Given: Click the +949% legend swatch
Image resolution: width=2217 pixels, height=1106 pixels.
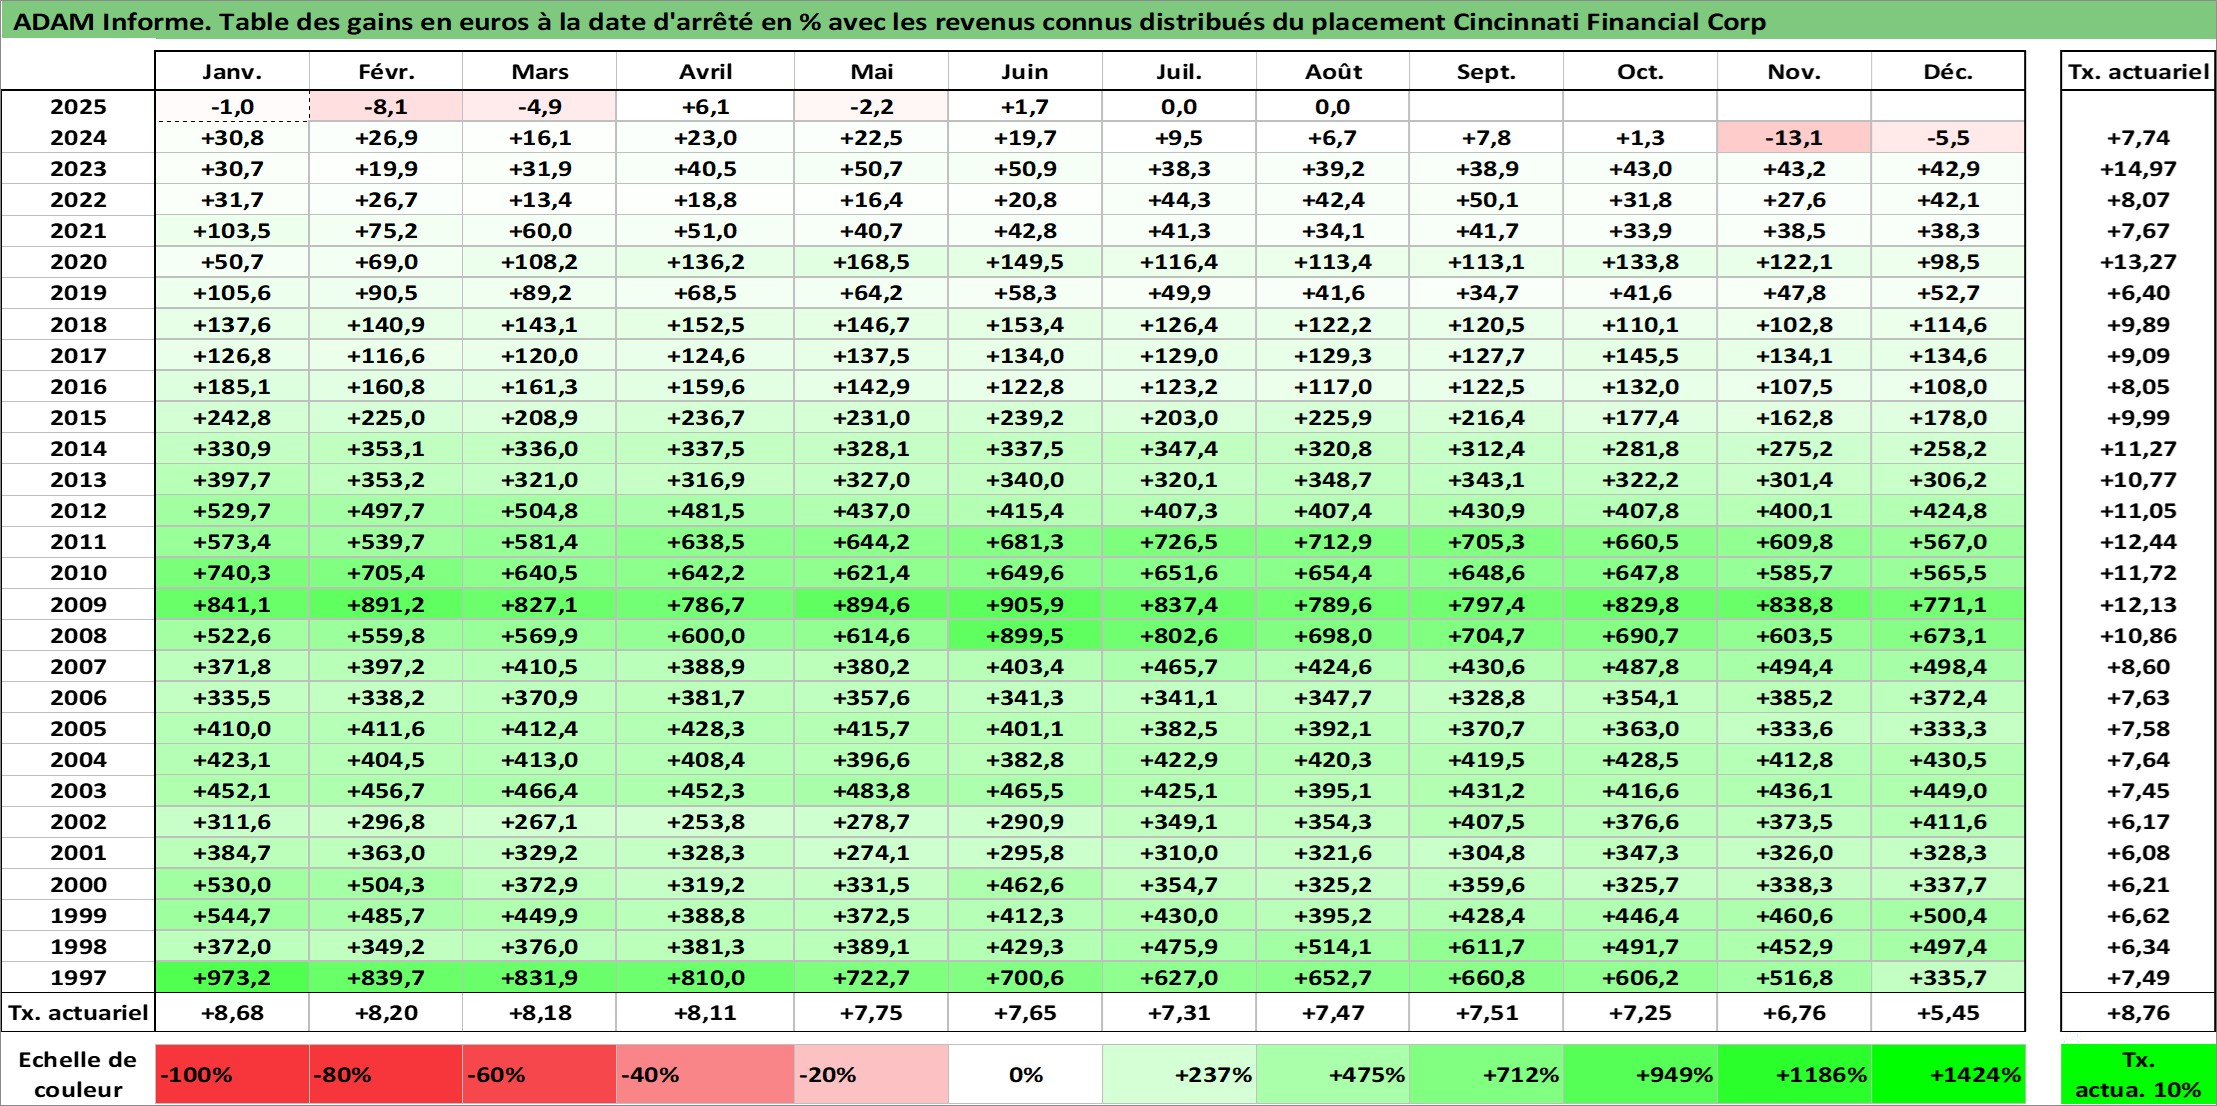Looking at the screenshot, I should tap(1641, 1074).
